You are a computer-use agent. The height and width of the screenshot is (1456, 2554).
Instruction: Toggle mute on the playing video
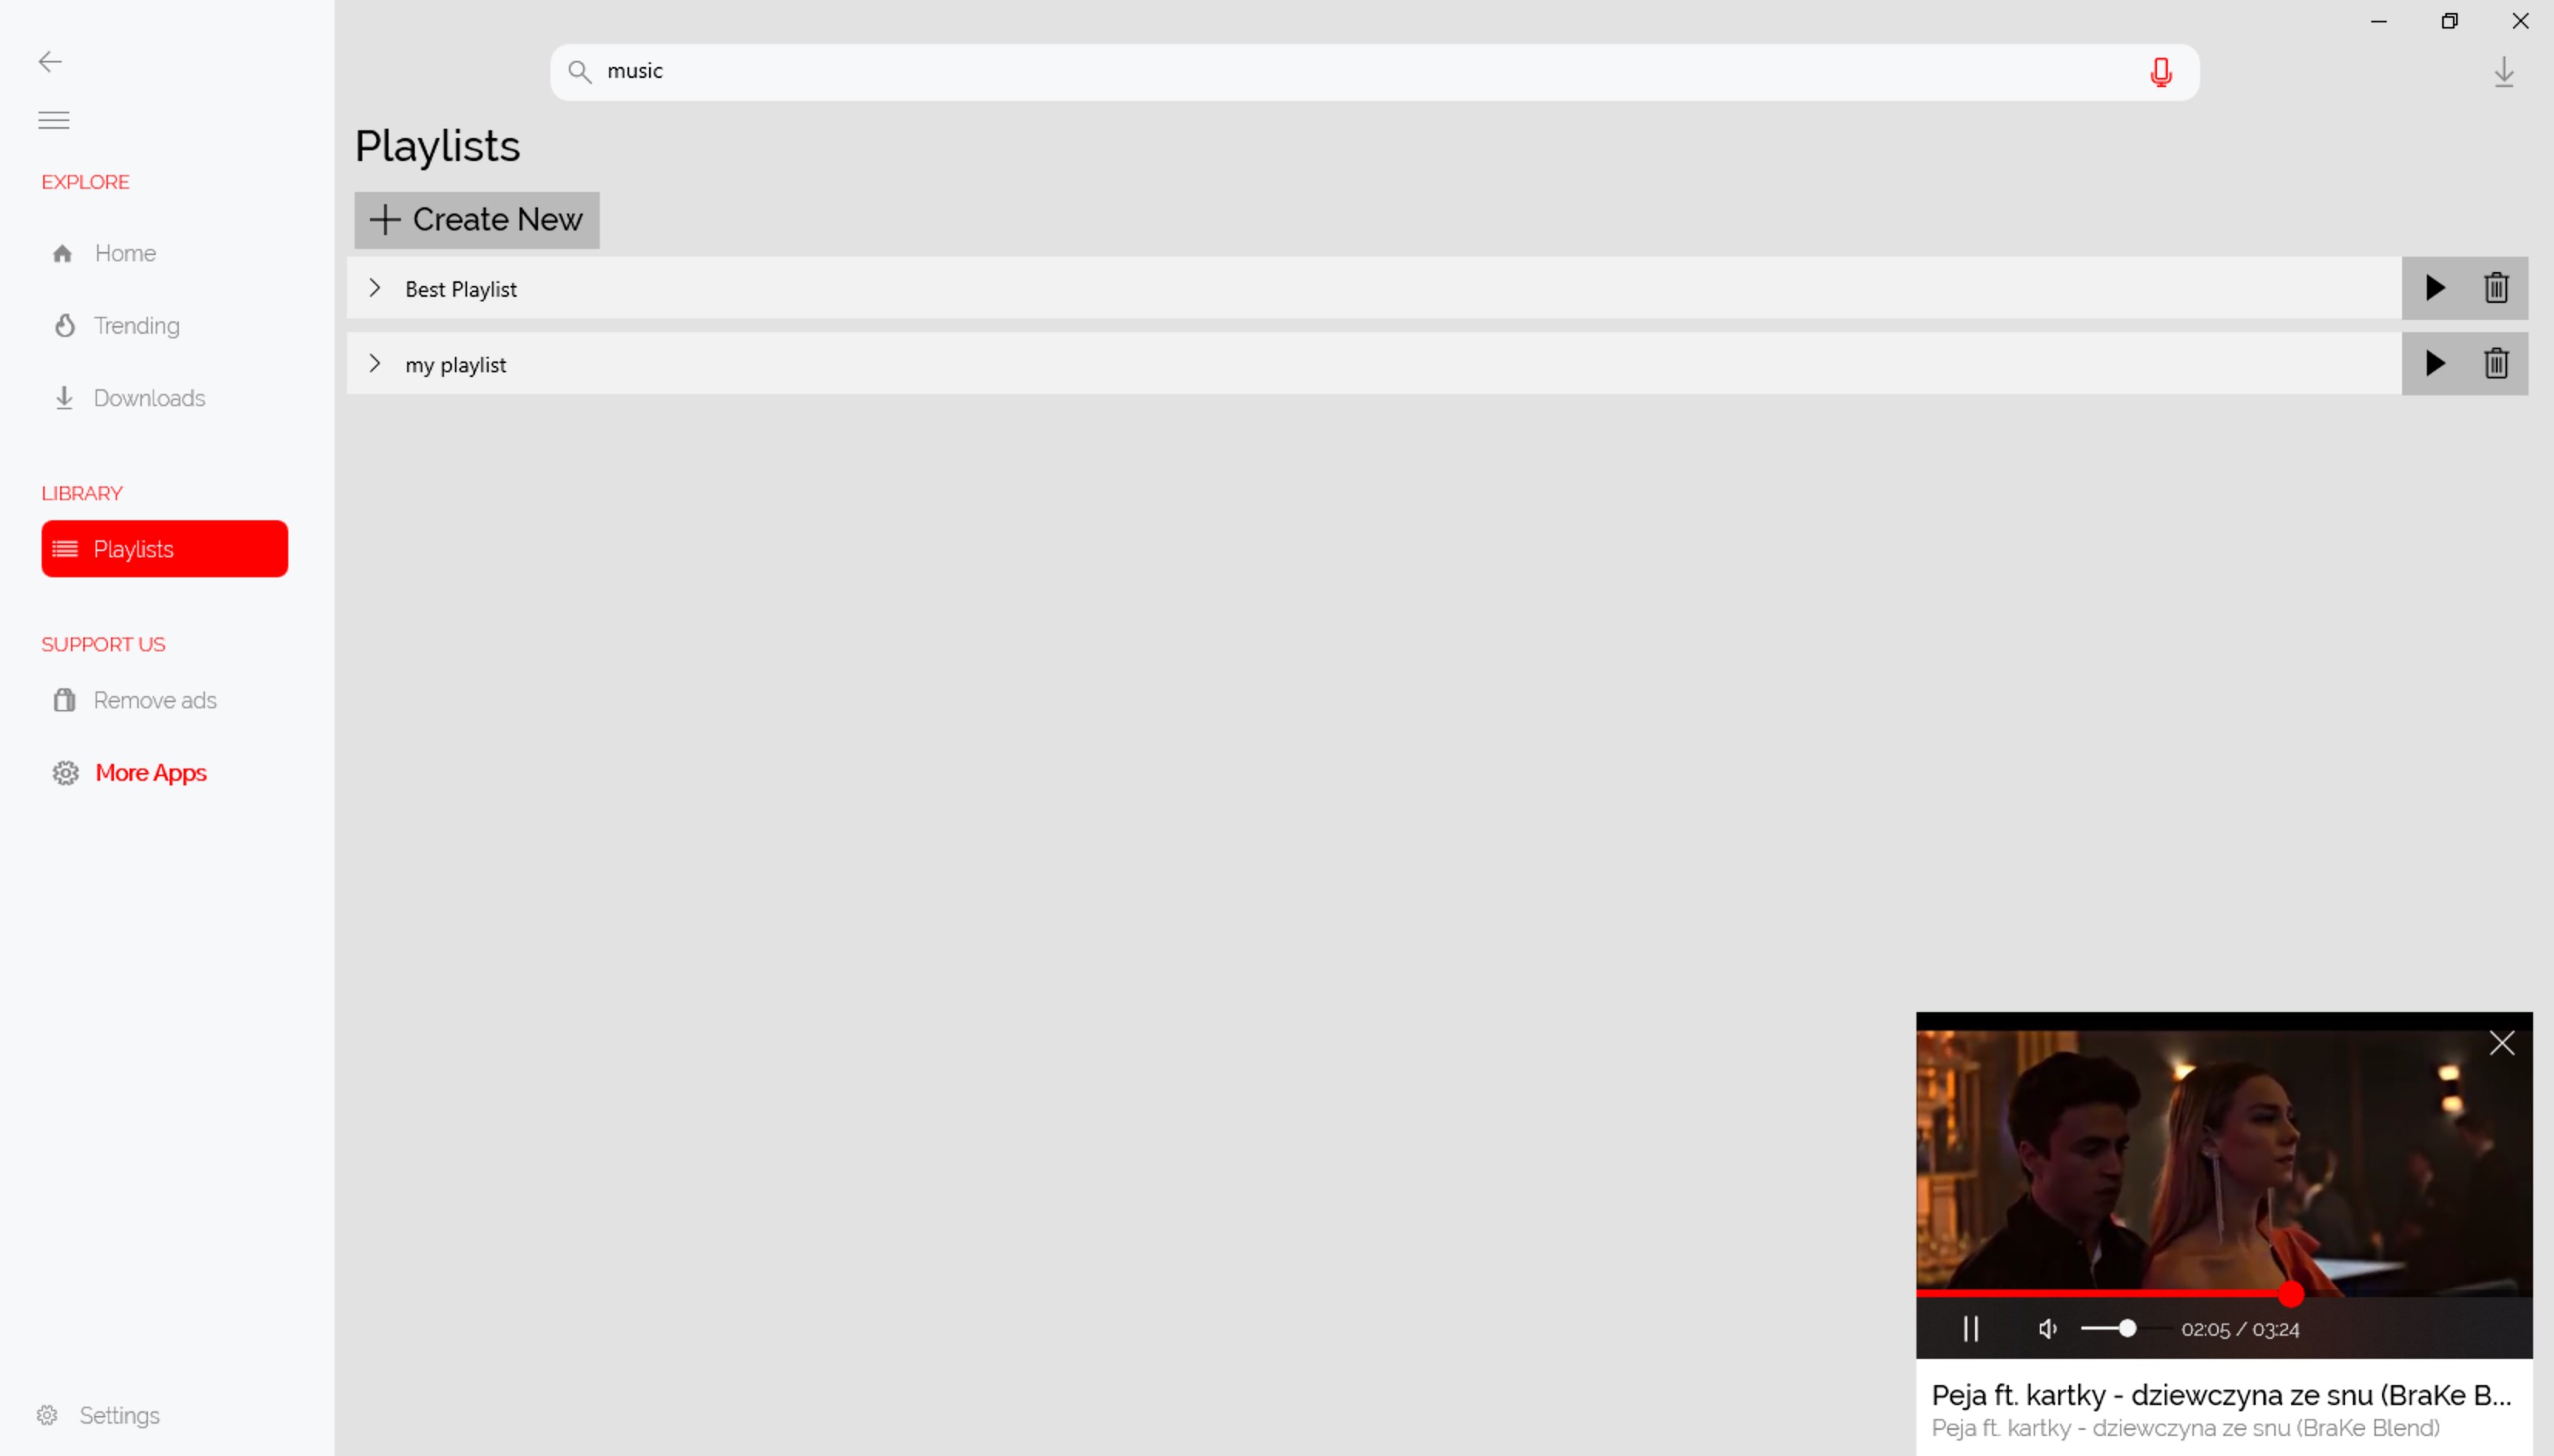2045,1330
